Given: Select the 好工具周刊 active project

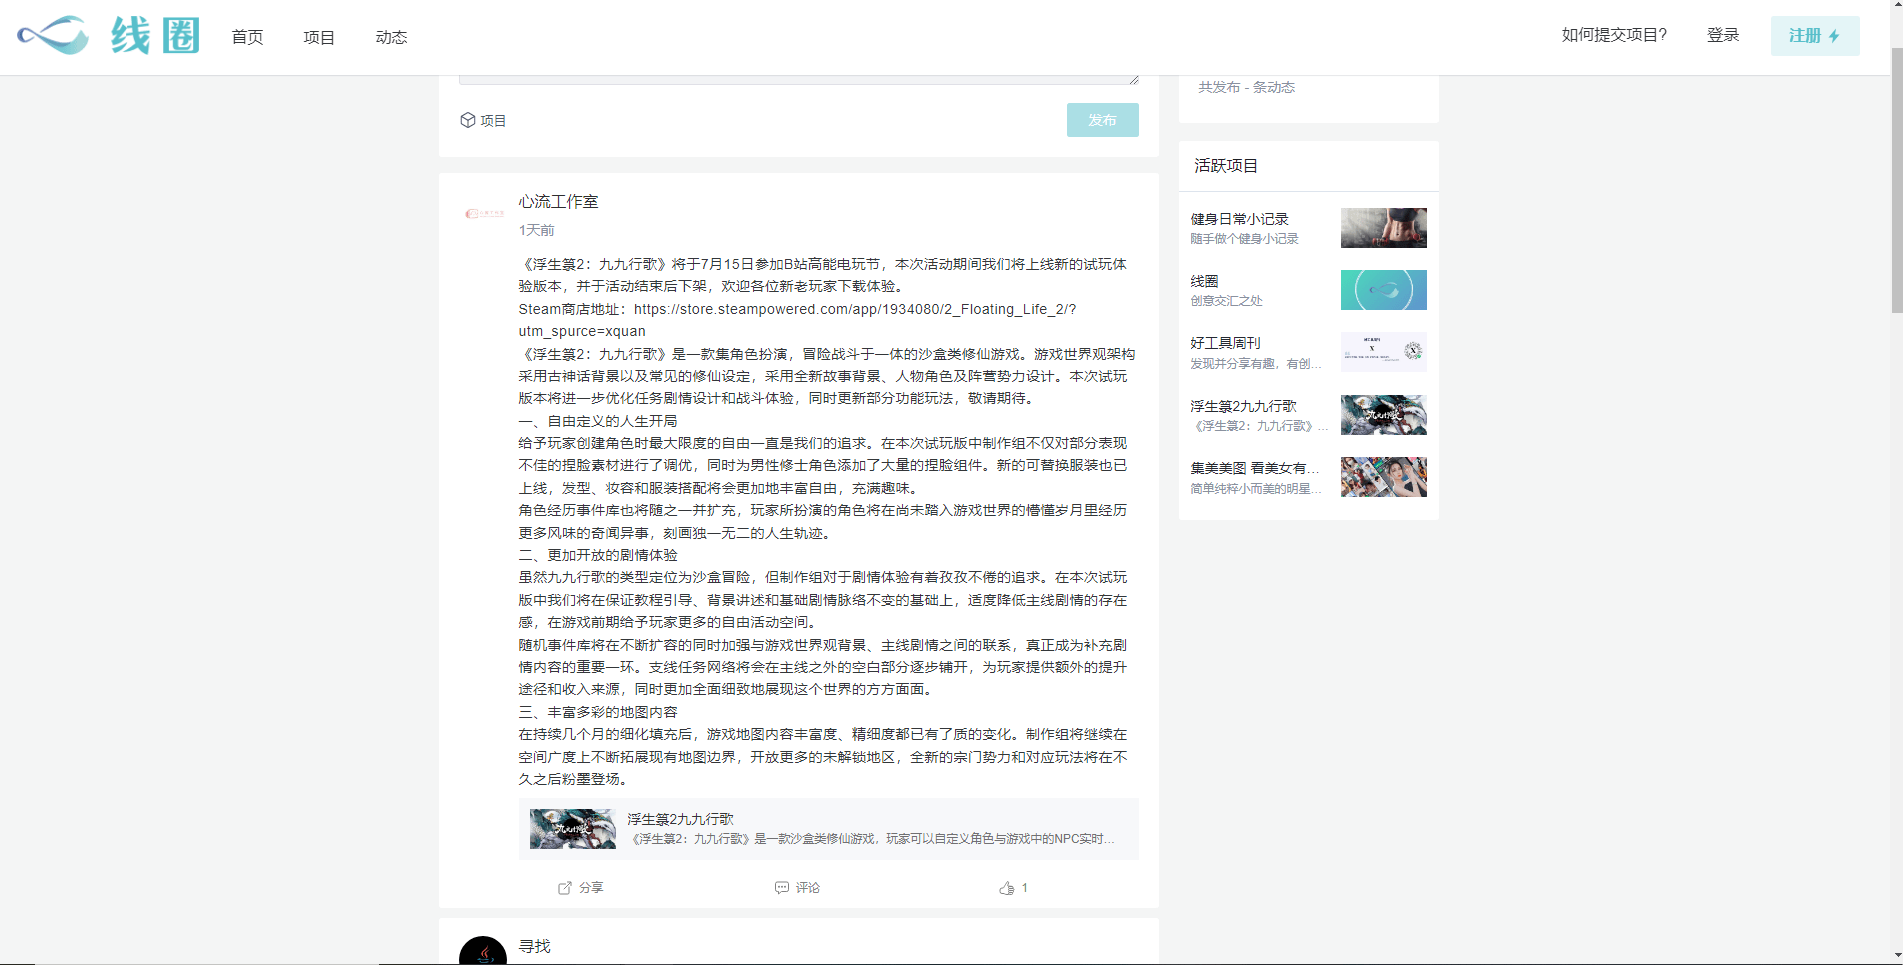Looking at the screenshot, I should click(1225, 343).
